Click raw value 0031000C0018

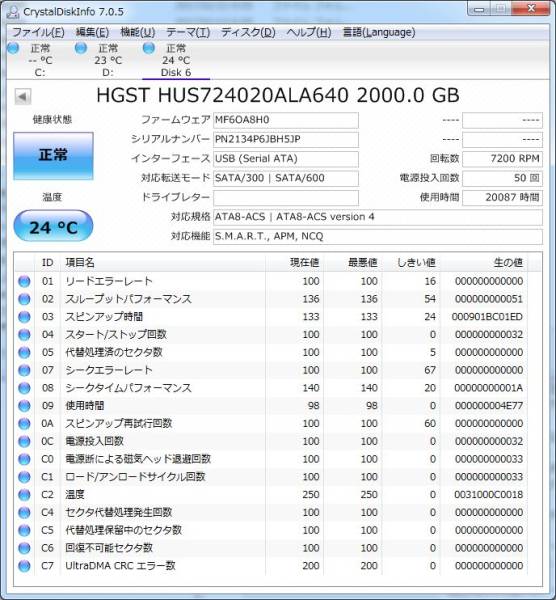489,495
